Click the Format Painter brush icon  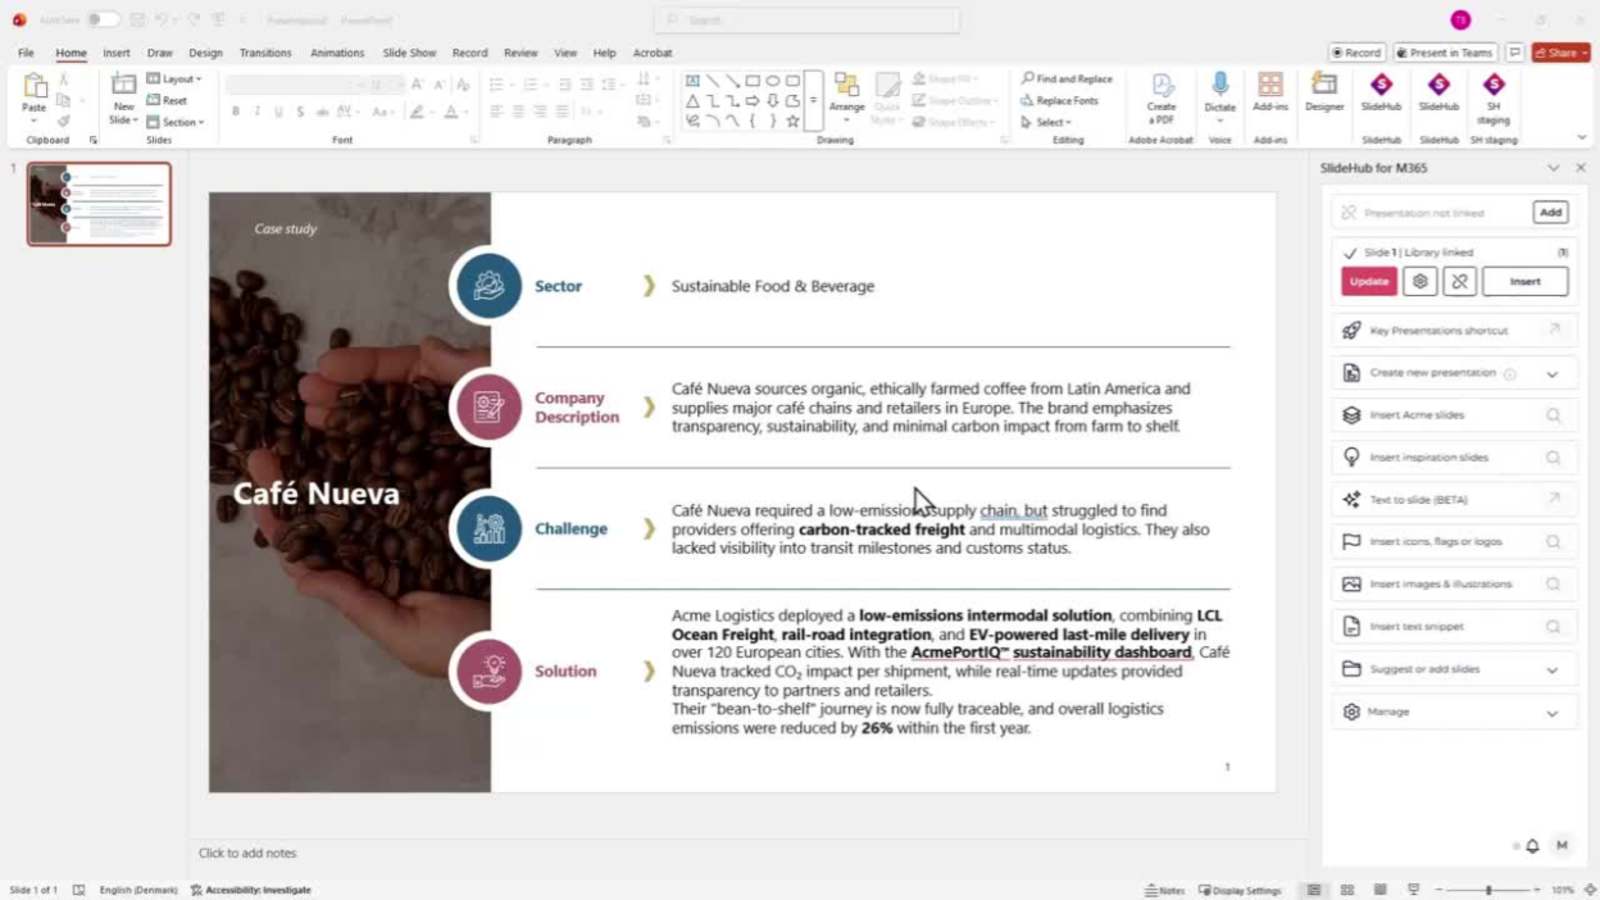63,121
